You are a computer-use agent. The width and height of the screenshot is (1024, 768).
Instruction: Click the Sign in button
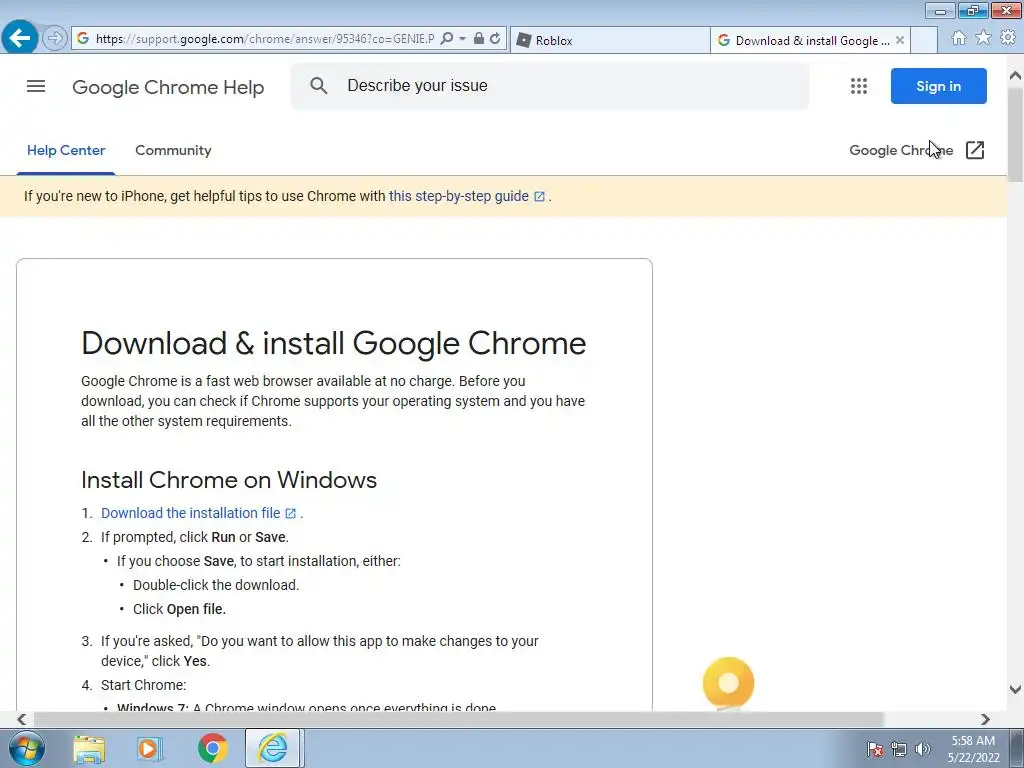coord(938,86)
